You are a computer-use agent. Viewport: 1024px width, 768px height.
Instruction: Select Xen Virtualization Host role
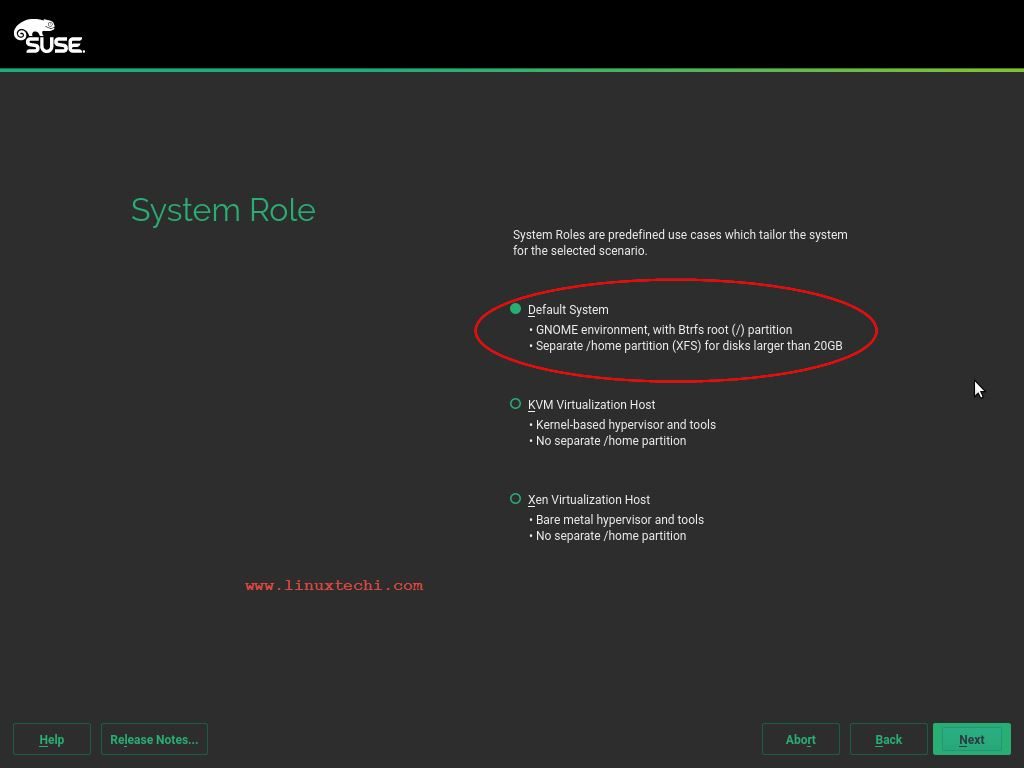[516, 498]
